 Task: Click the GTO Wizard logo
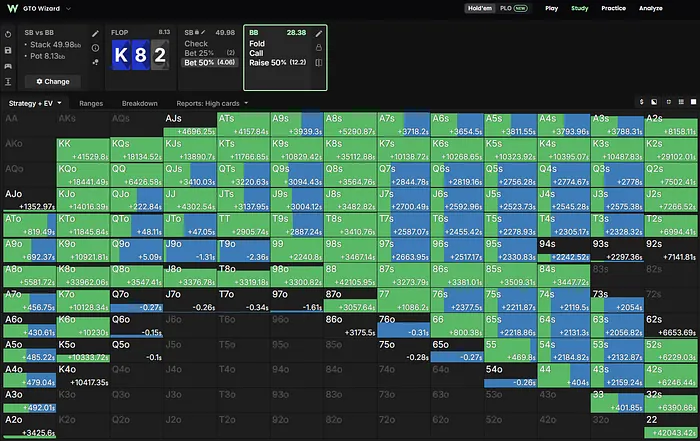pos(13,8)
